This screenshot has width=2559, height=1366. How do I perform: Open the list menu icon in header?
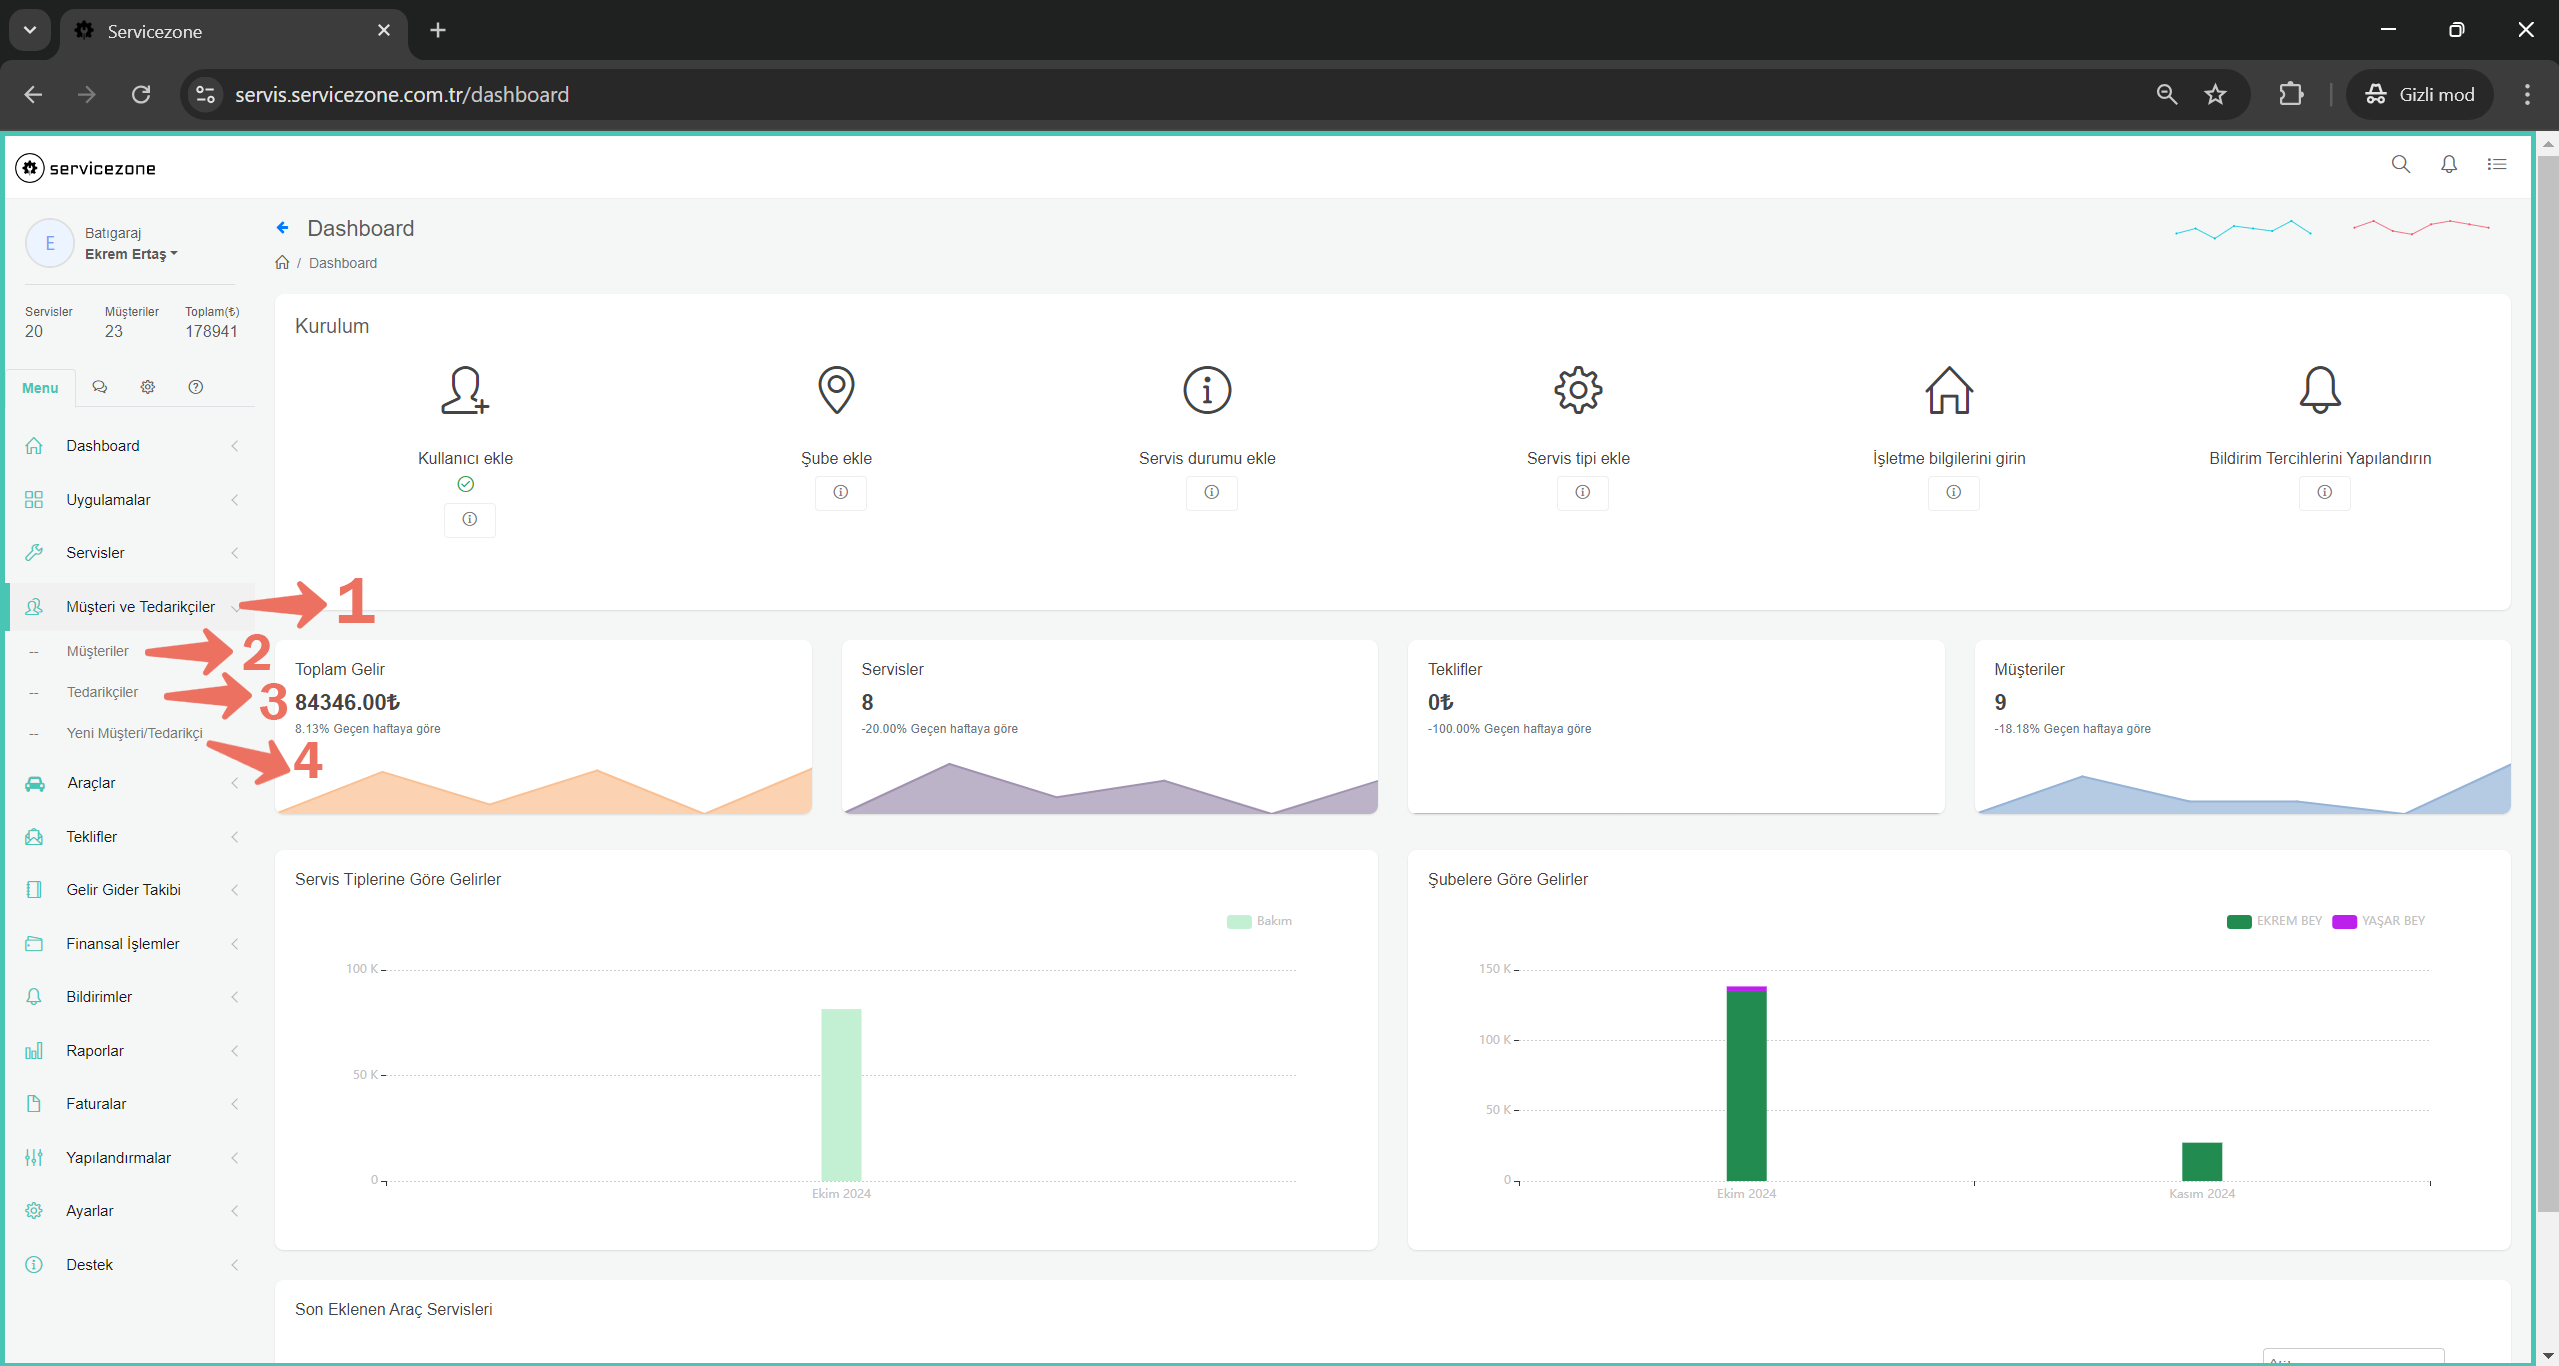point(2497,165)
